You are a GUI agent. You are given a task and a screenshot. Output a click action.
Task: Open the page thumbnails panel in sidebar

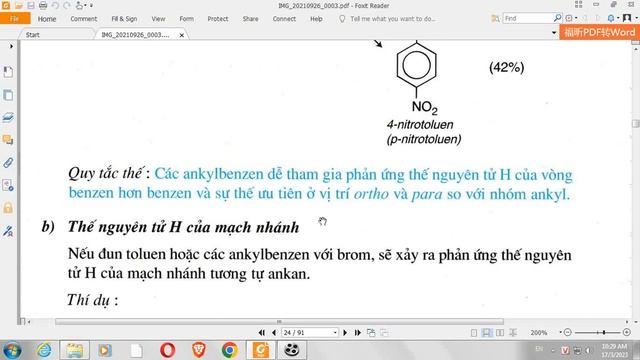[x=8, y=95]
